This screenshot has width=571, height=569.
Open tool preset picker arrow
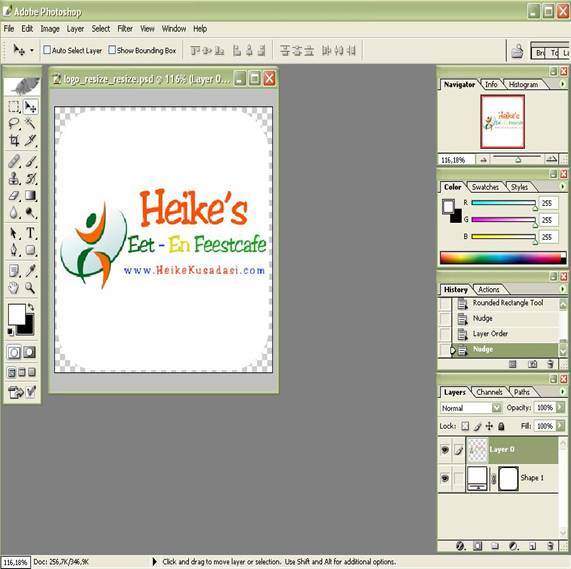[32, 50]
